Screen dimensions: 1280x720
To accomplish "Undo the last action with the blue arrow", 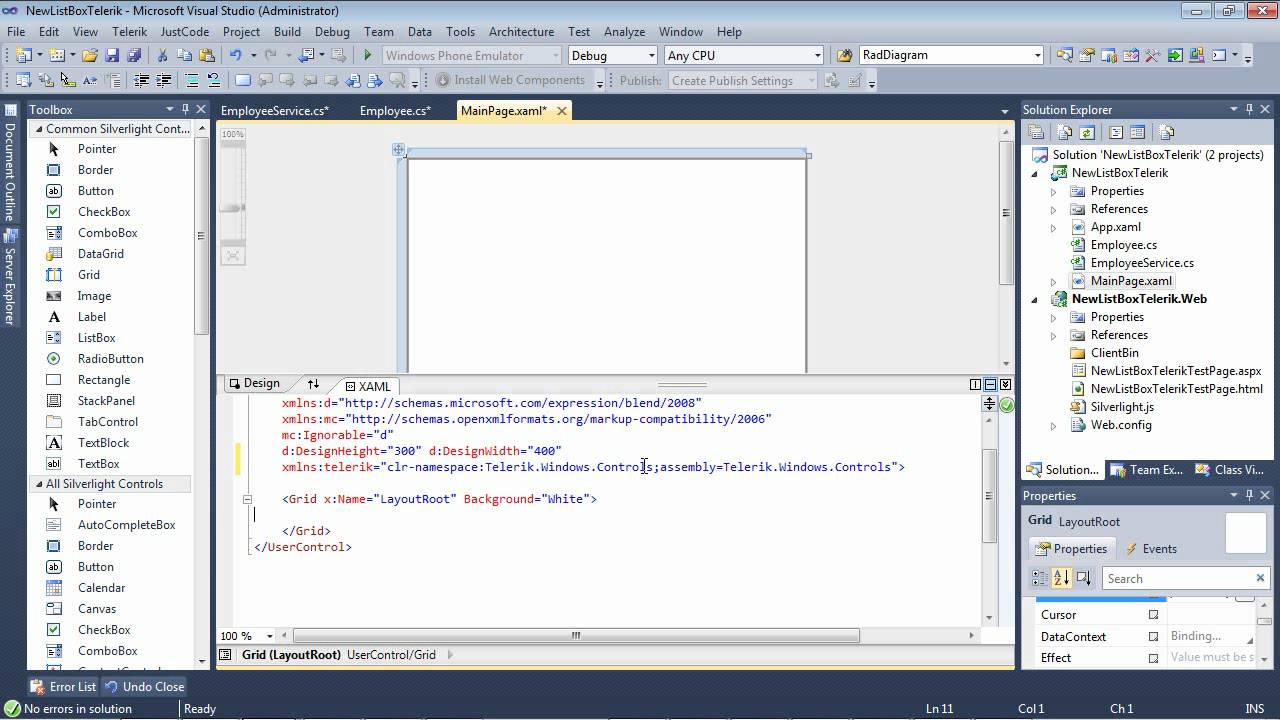I will point(235,56).
